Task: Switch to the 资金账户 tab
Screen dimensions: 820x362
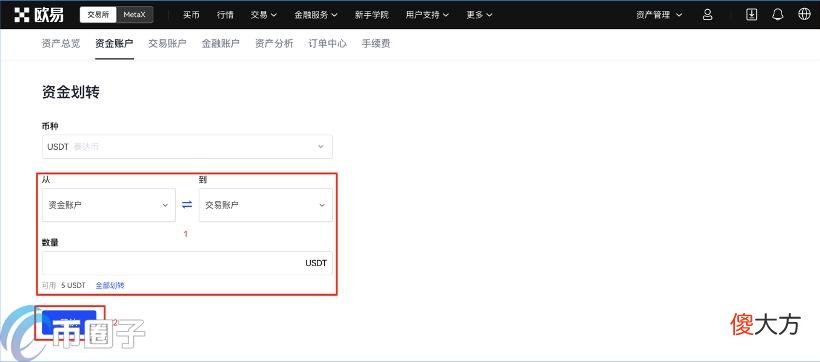Action: (114, 43)
